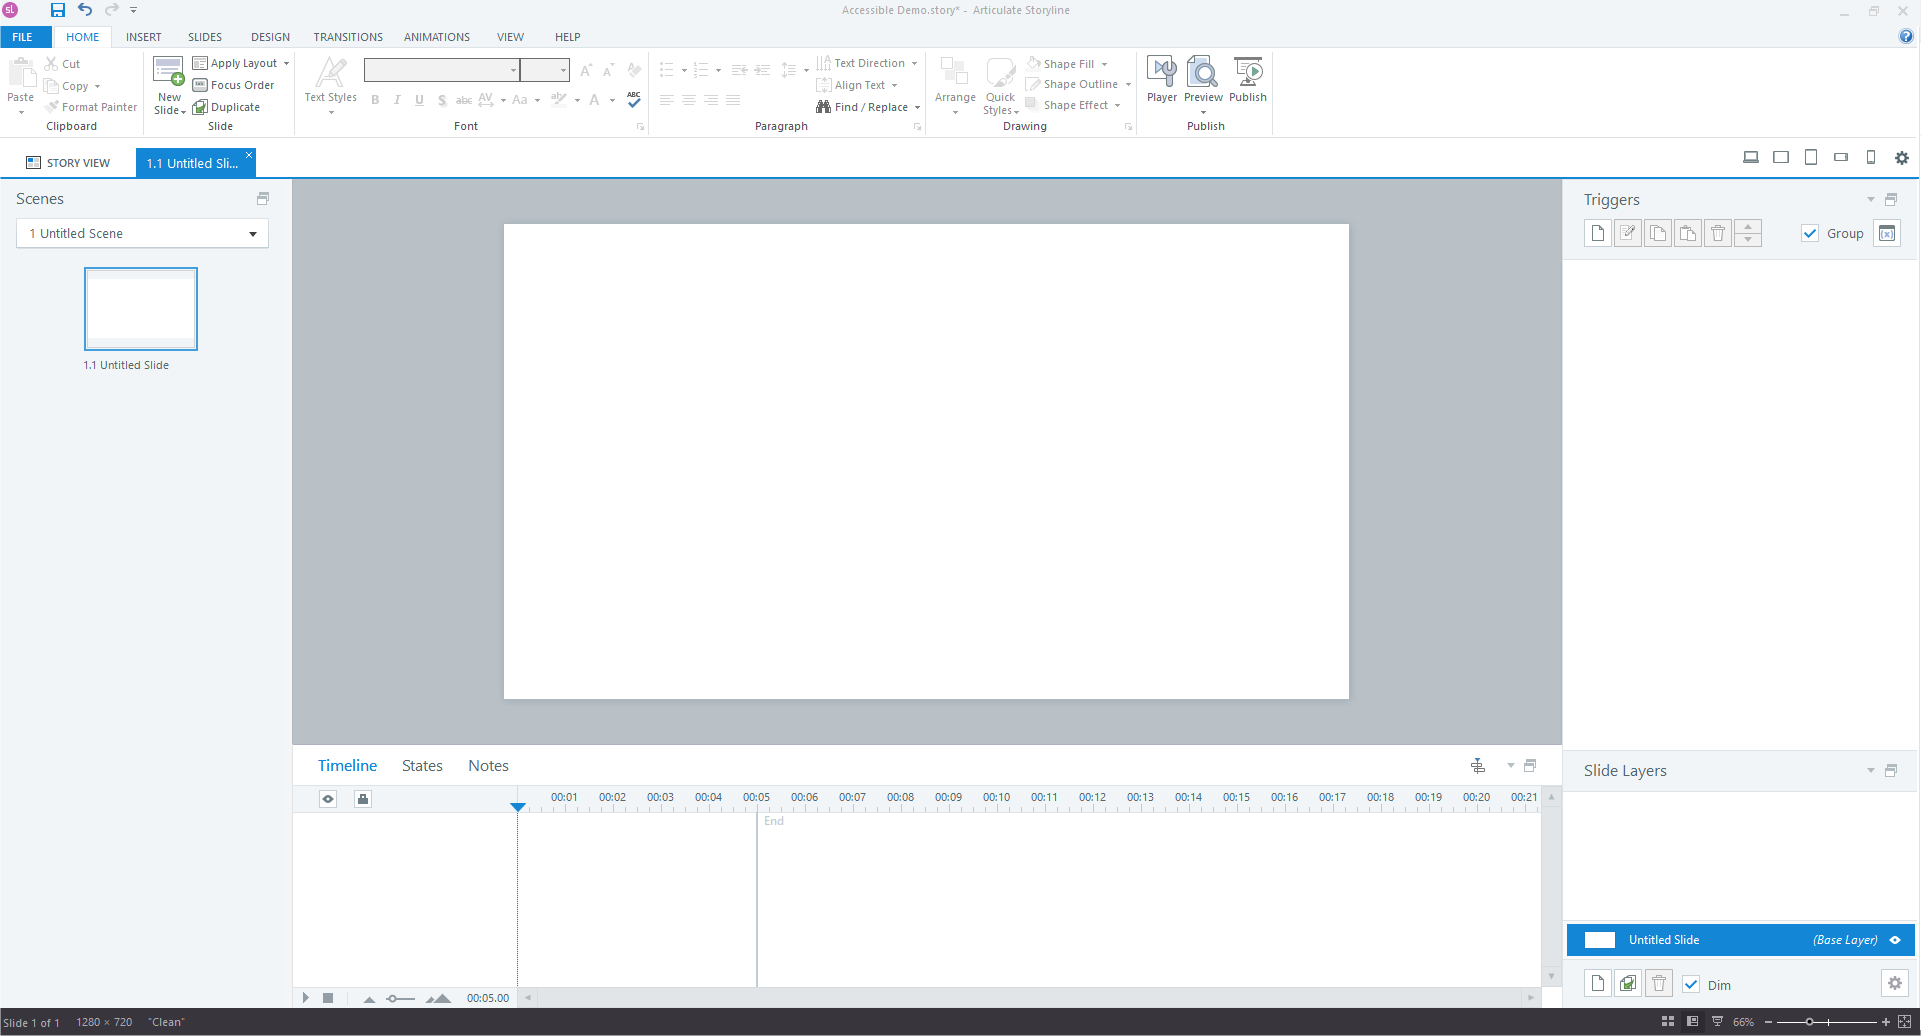Paste trigger in Triggers panel
Screen dimensions: 1921x1036
coord(1688,233)
